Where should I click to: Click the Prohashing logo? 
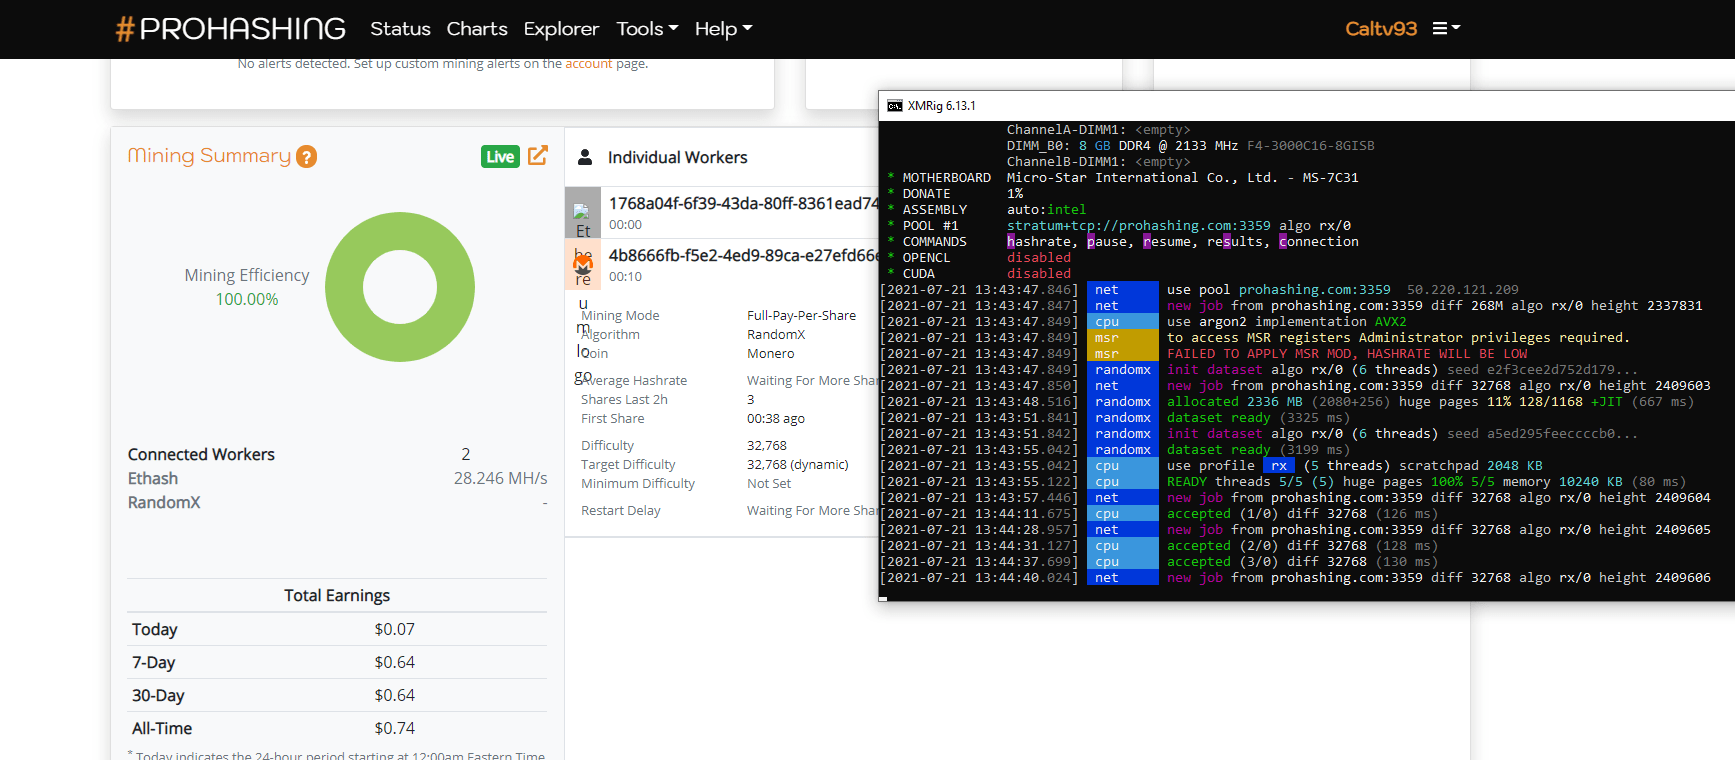pyautogui.click(x=231, y=29)
